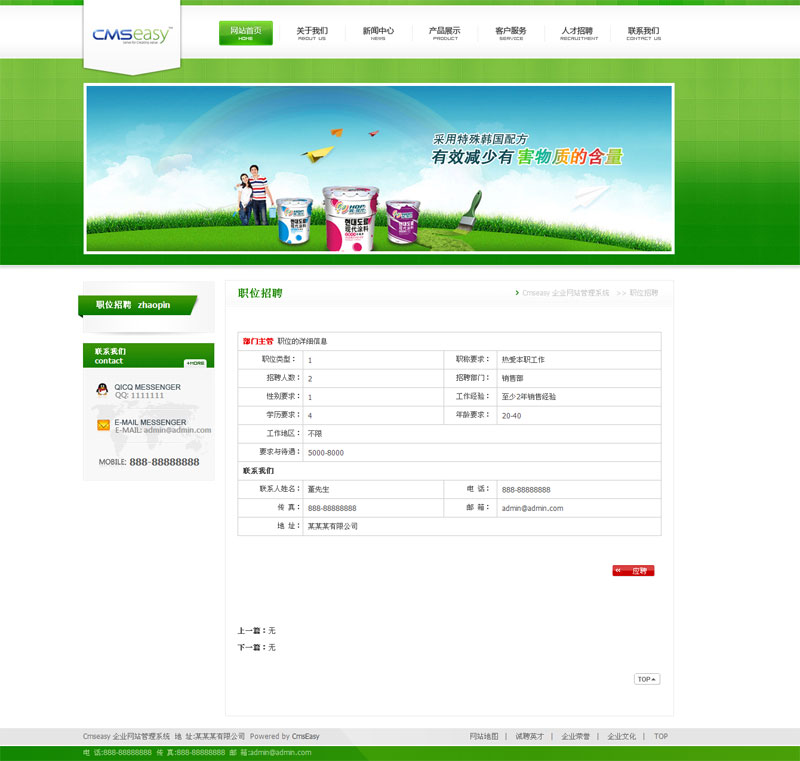The height and width of the screenshot is (761, 800).
Task: Click the TOP button above the footer
Action: [x=647, y=679]
